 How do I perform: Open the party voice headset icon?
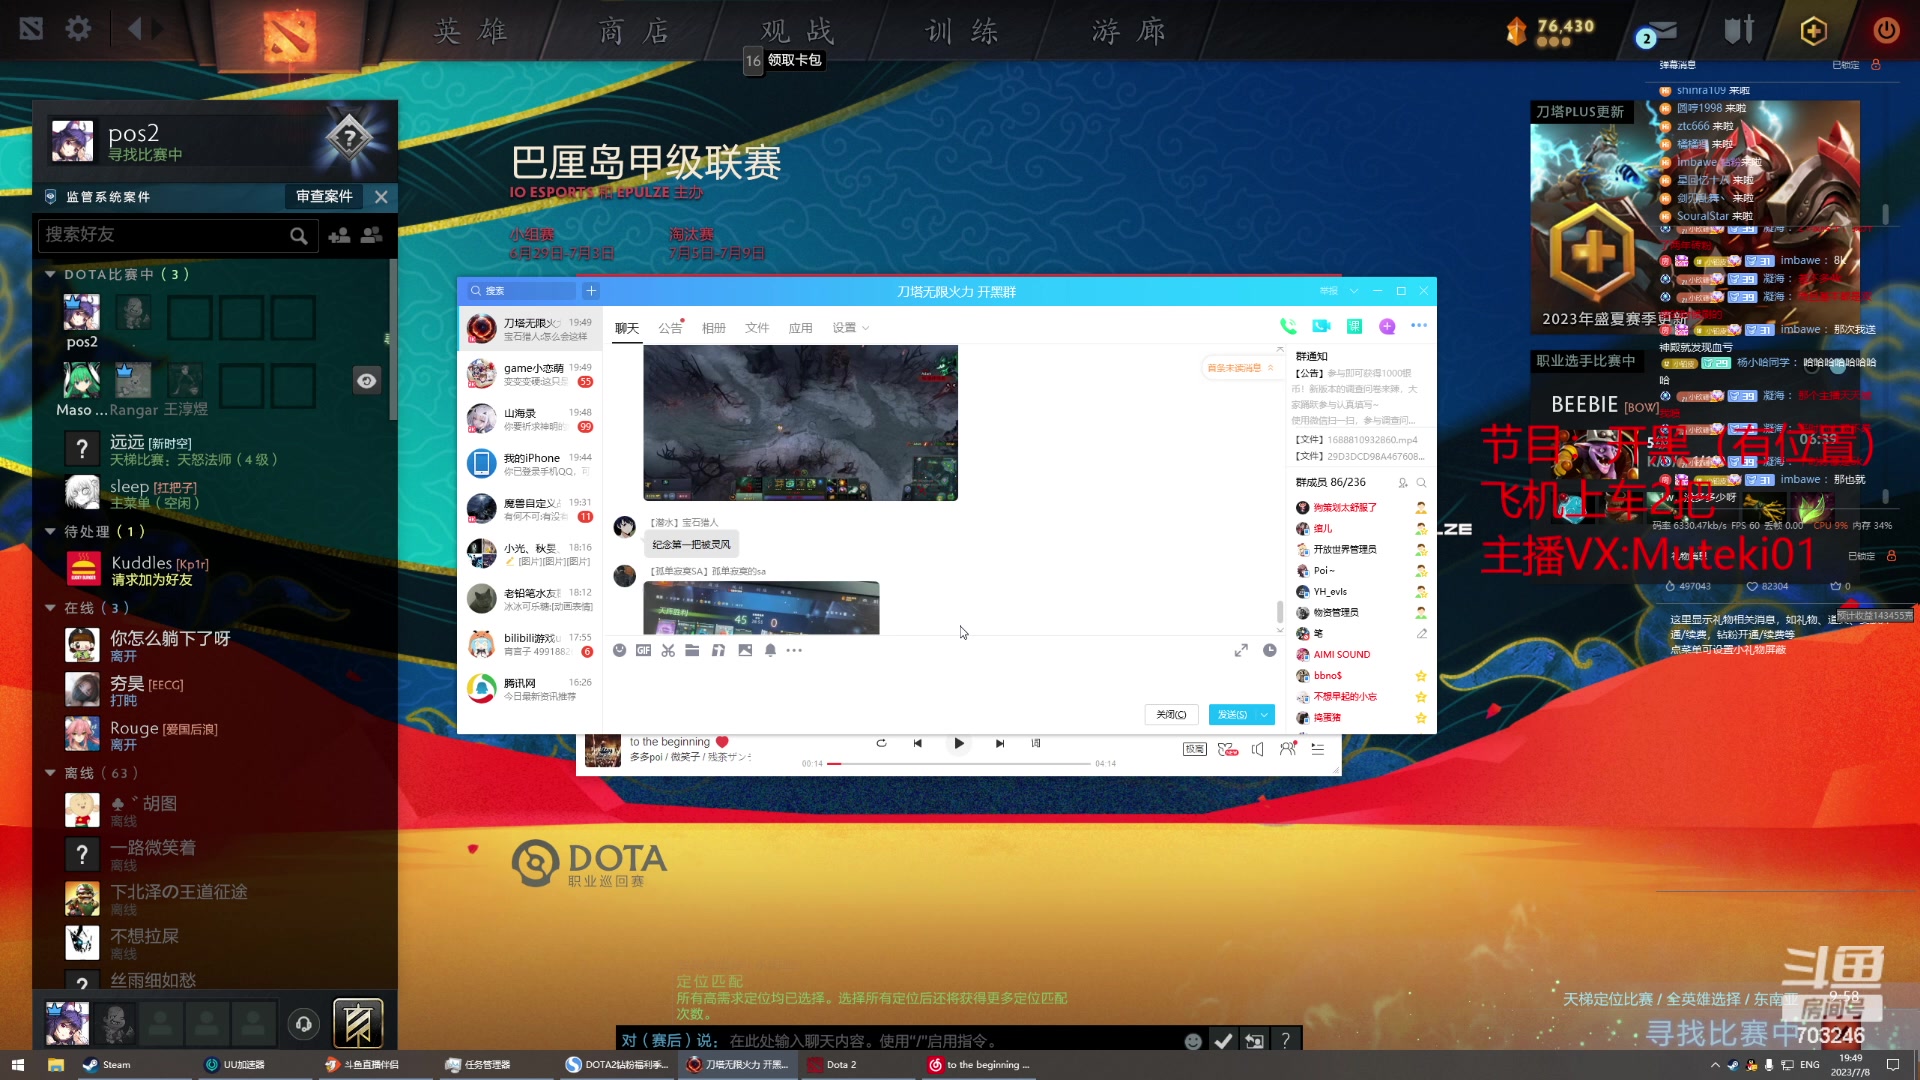304,1024
